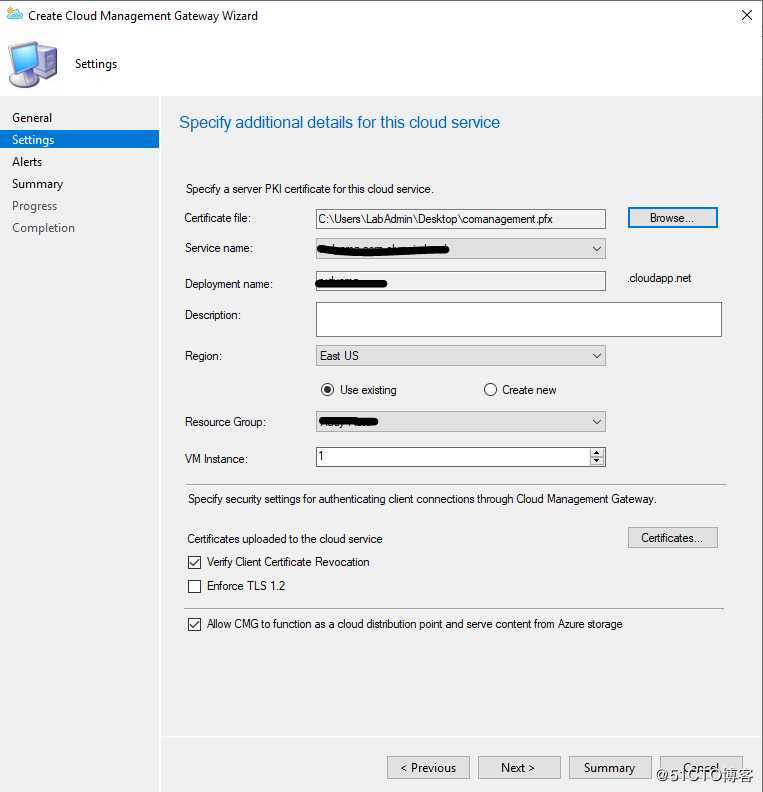Open the Service name dropdown
The height and width of the screenshot is (792, 763).
(460, 249)
